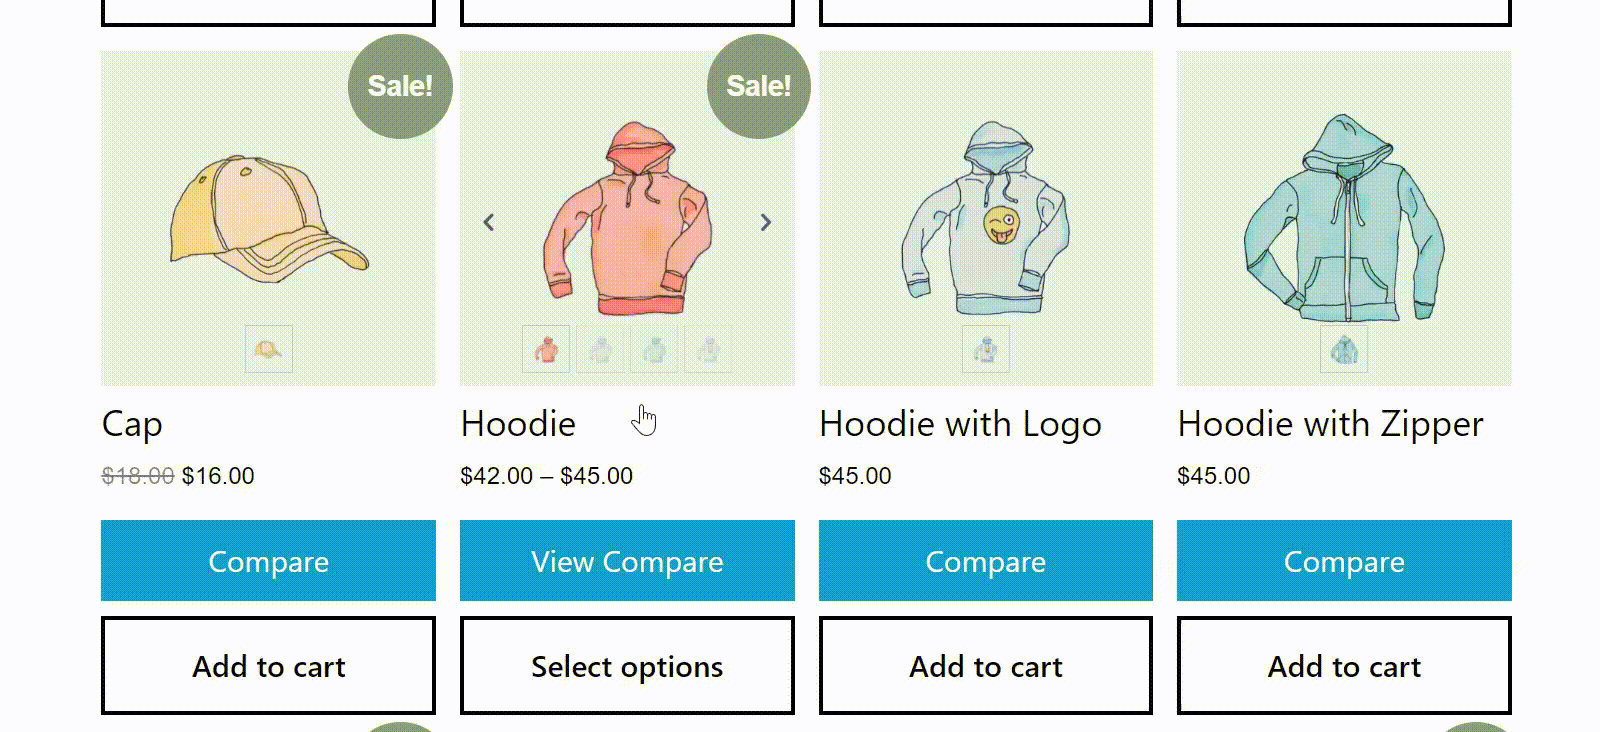Open the Hoodie with Logo title link

960,424
